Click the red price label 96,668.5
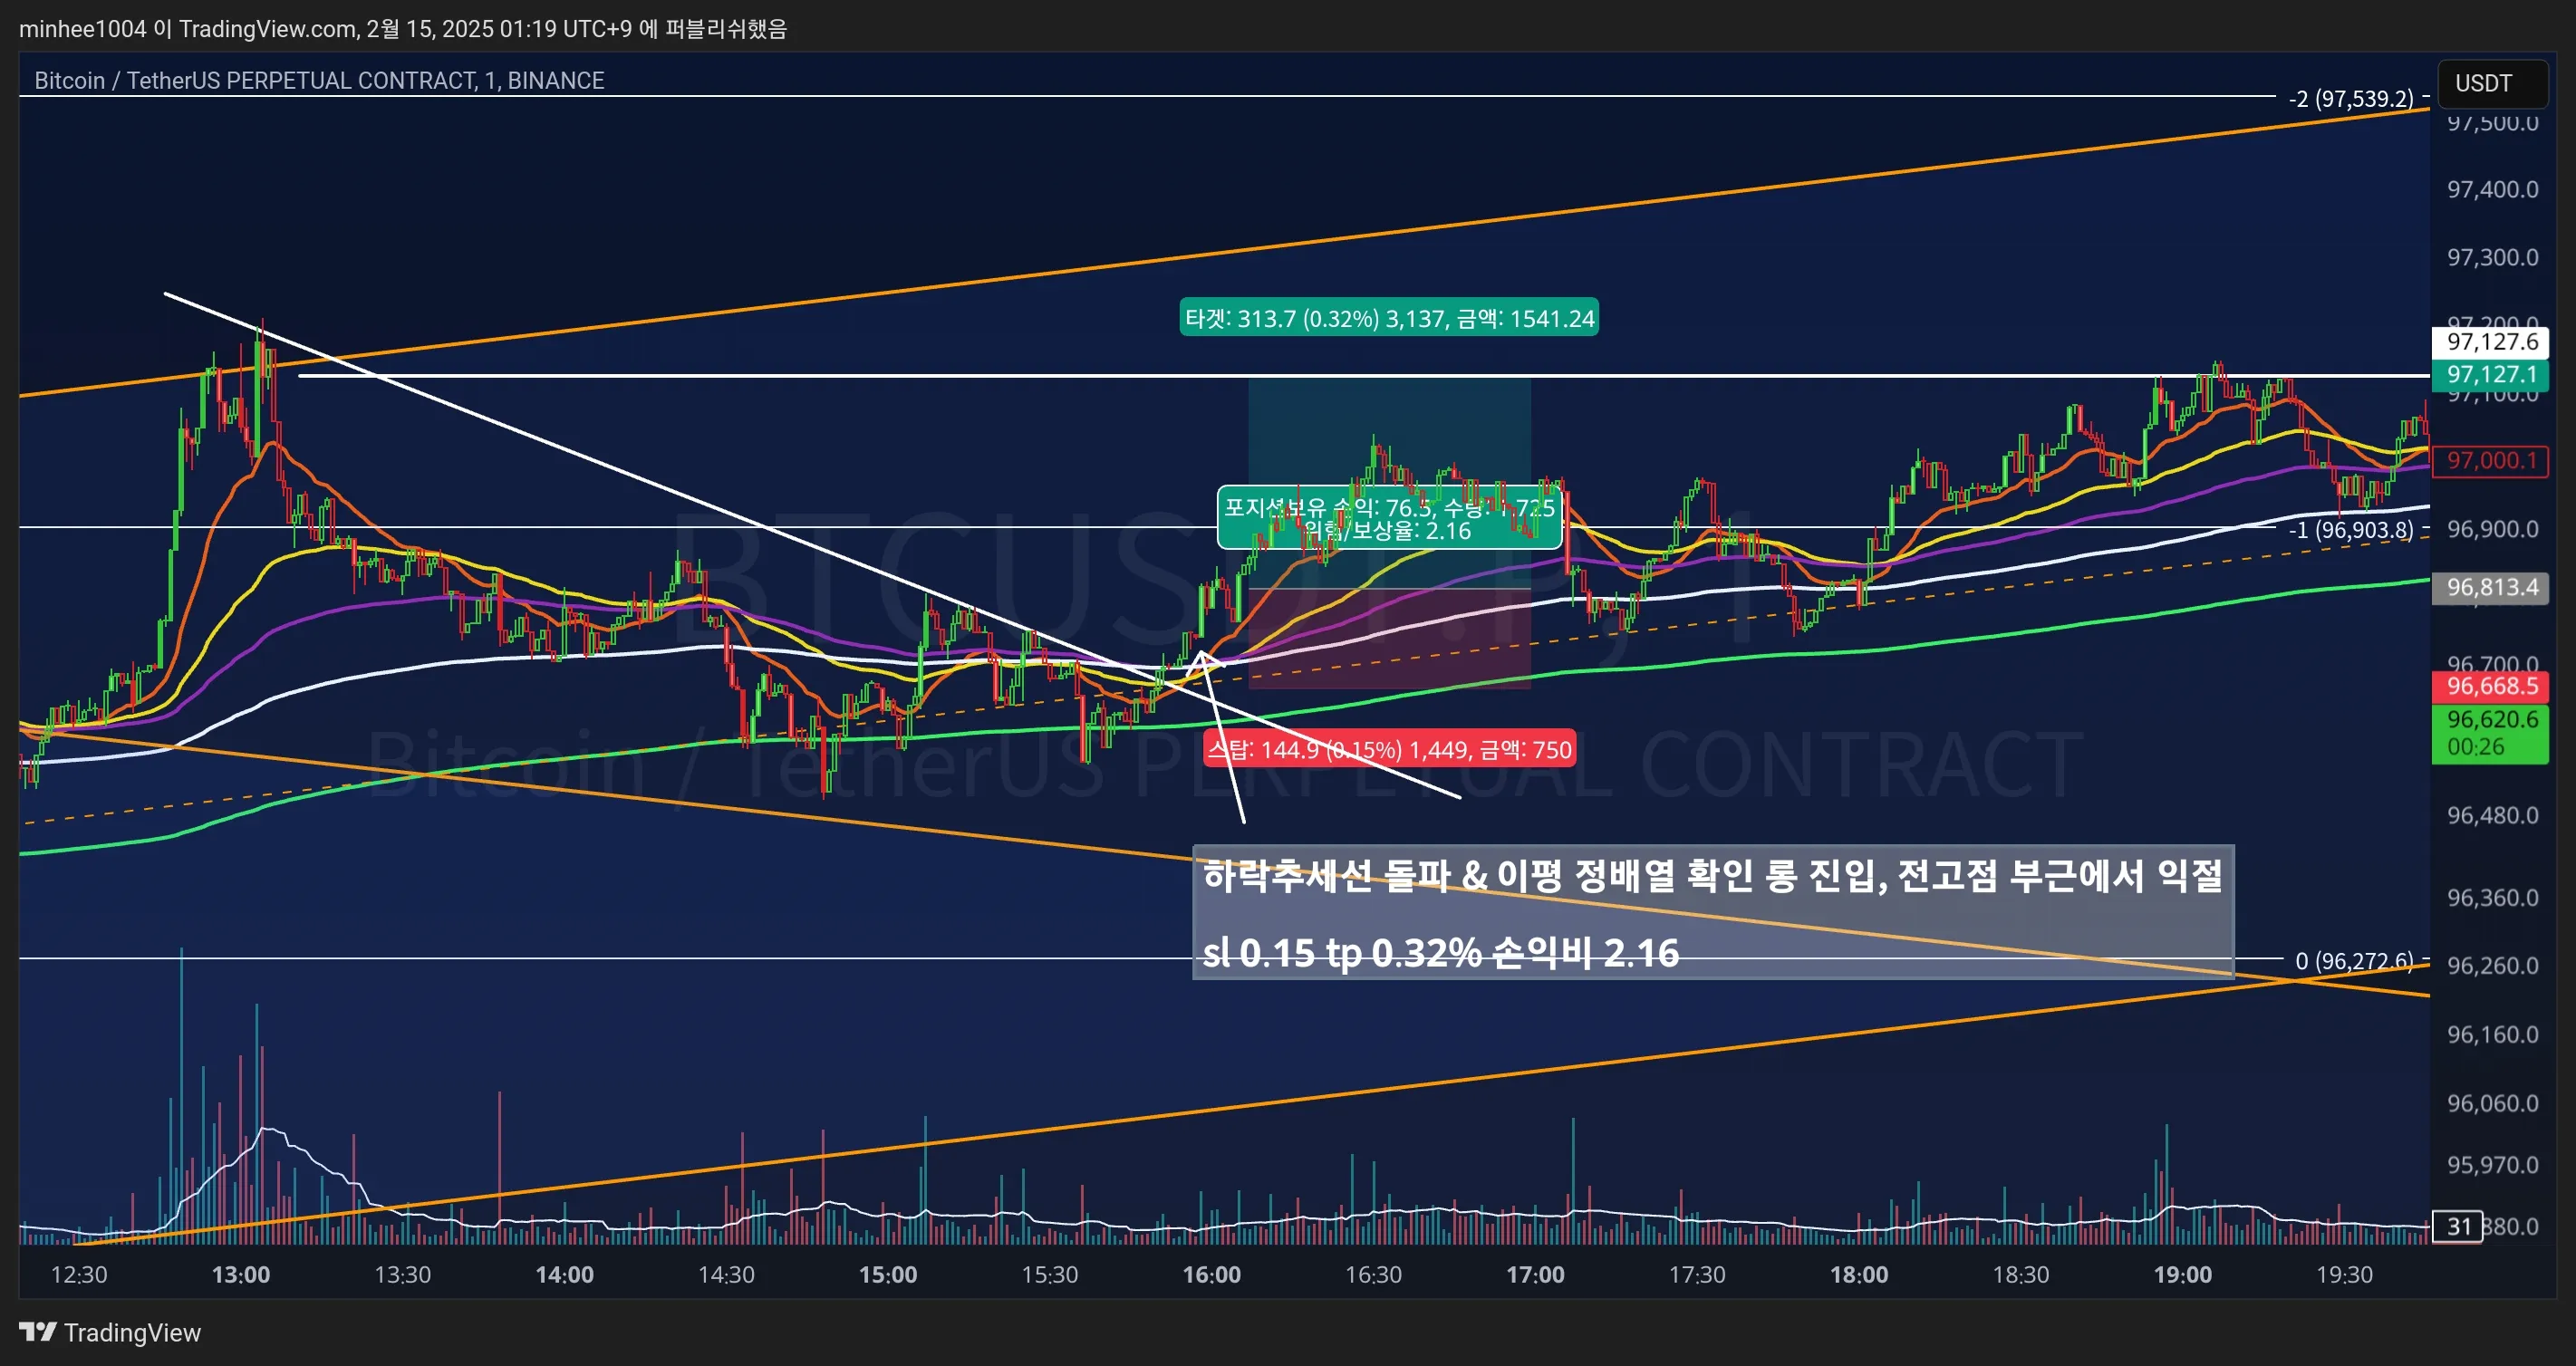 coord(2491,686)
